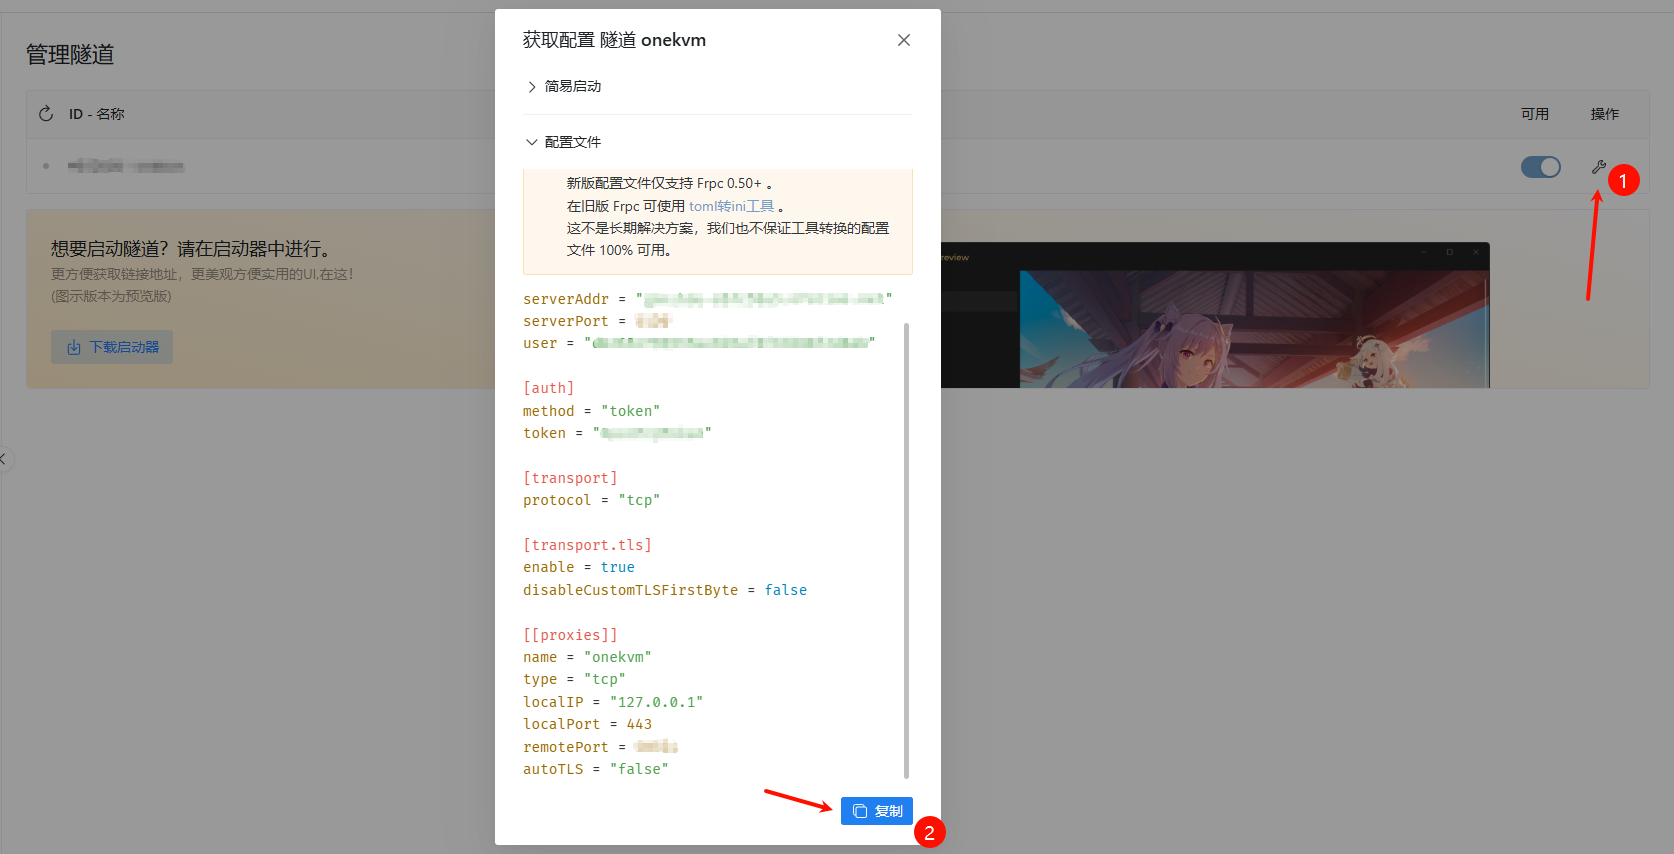Click the [[proxies]] section header in the config
The width and height of the screenshot is (1674, 854).
coord(570,635)
